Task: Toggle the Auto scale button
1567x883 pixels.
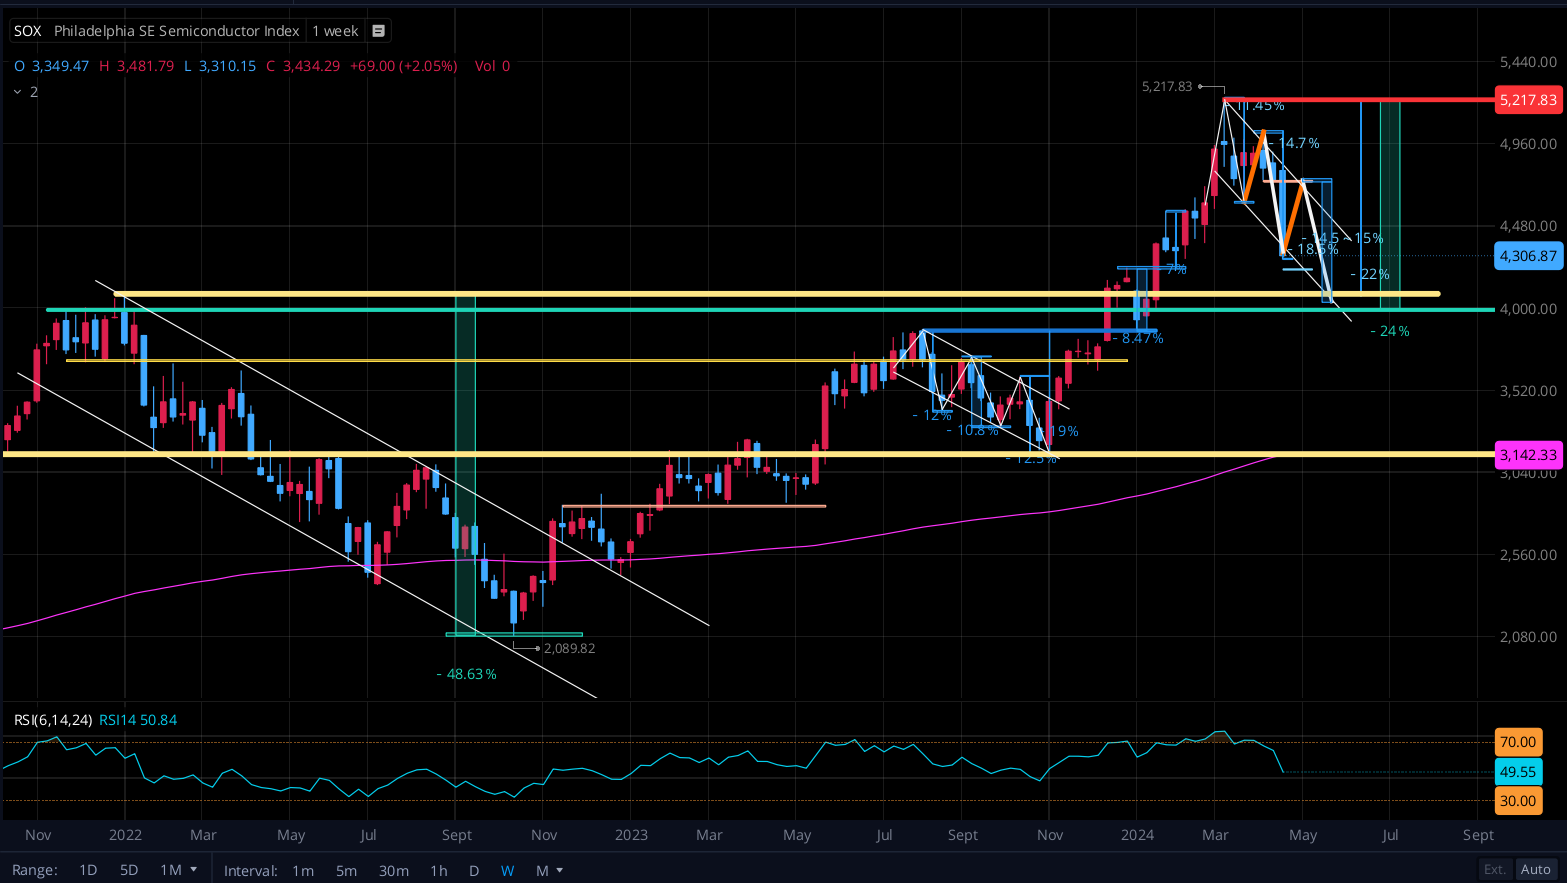Action: (1535, 869)
